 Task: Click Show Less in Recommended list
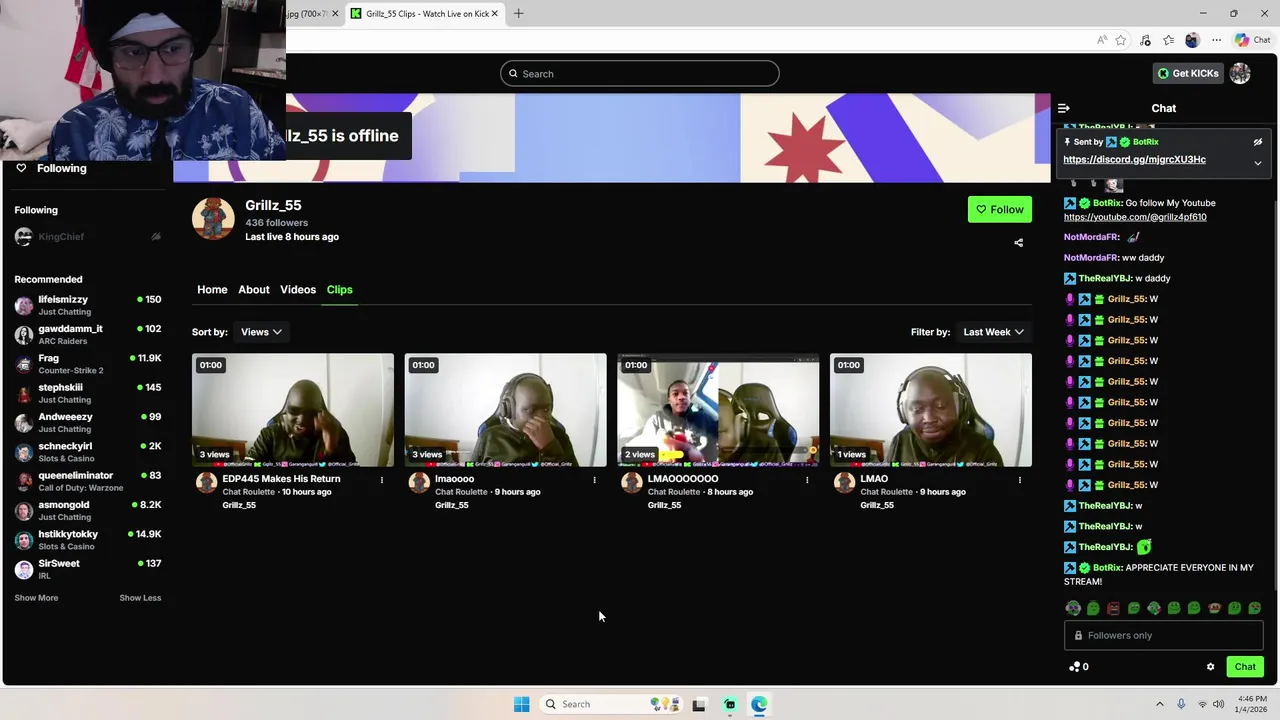click(140, 598)
